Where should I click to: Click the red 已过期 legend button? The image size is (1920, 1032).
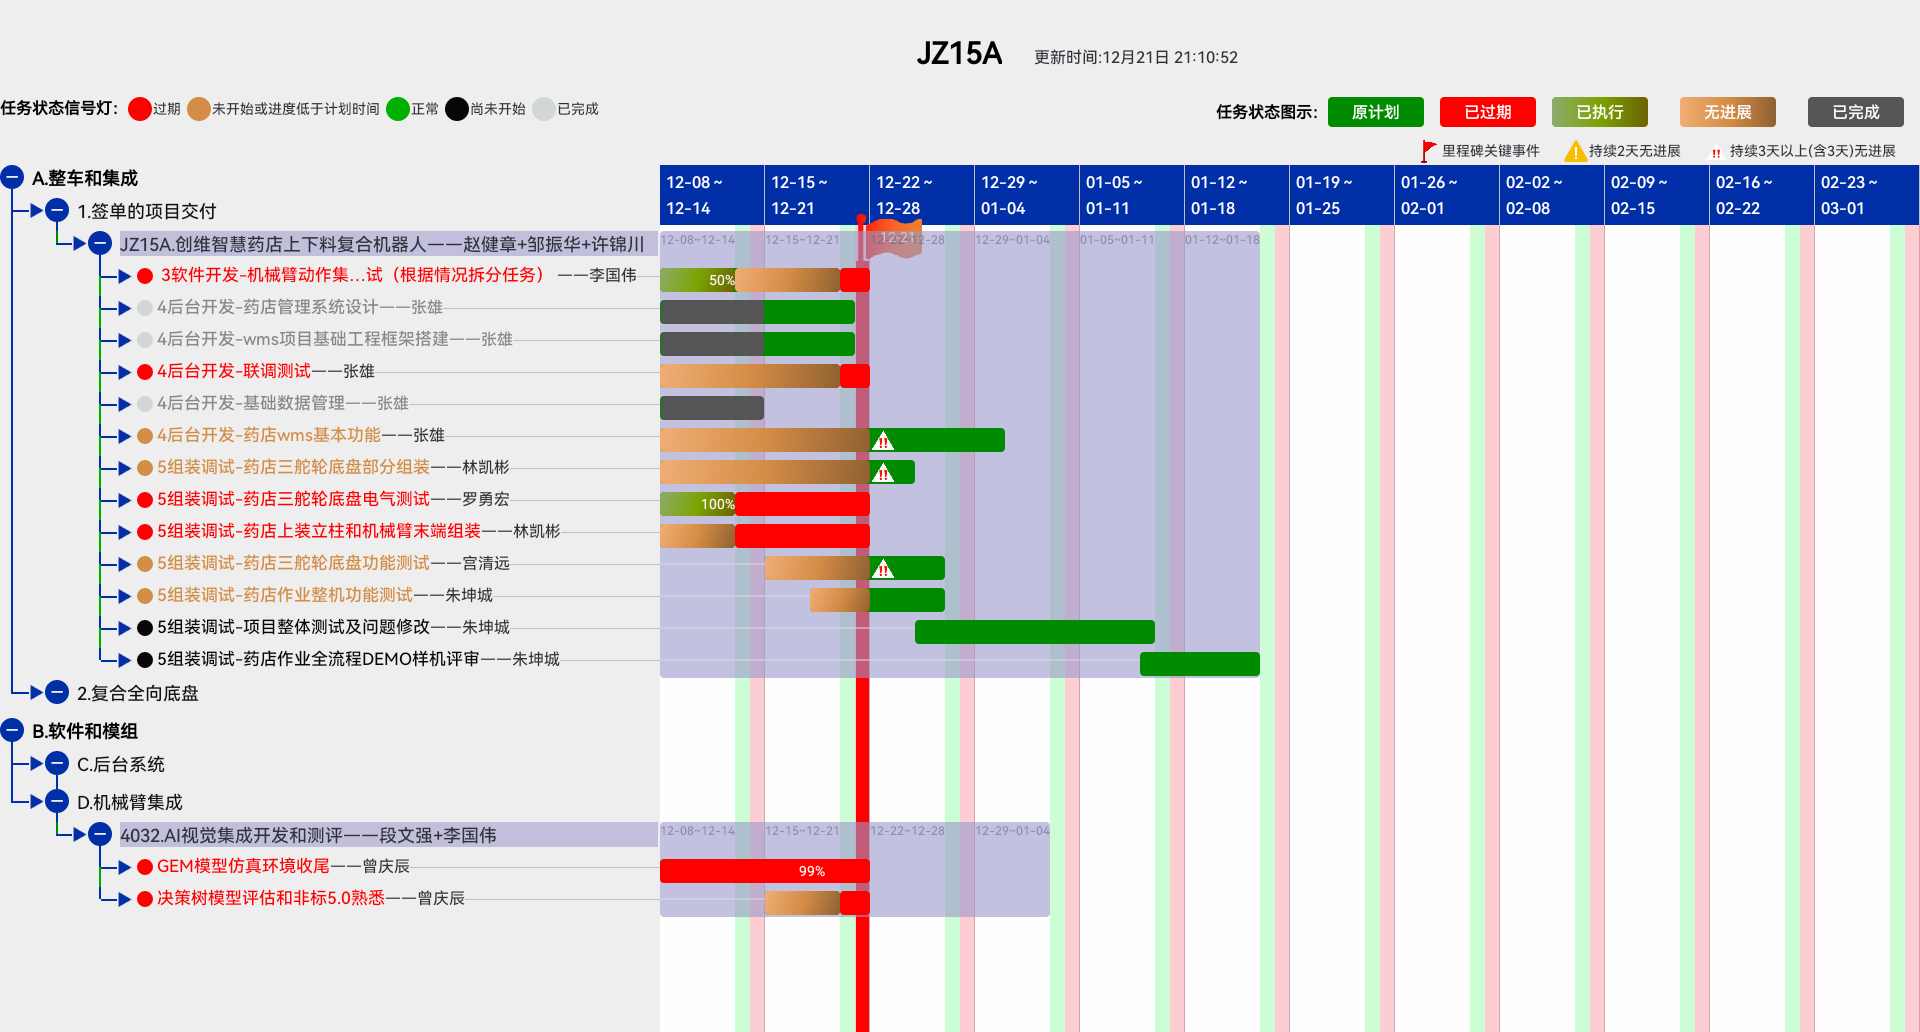(1487, 112)
